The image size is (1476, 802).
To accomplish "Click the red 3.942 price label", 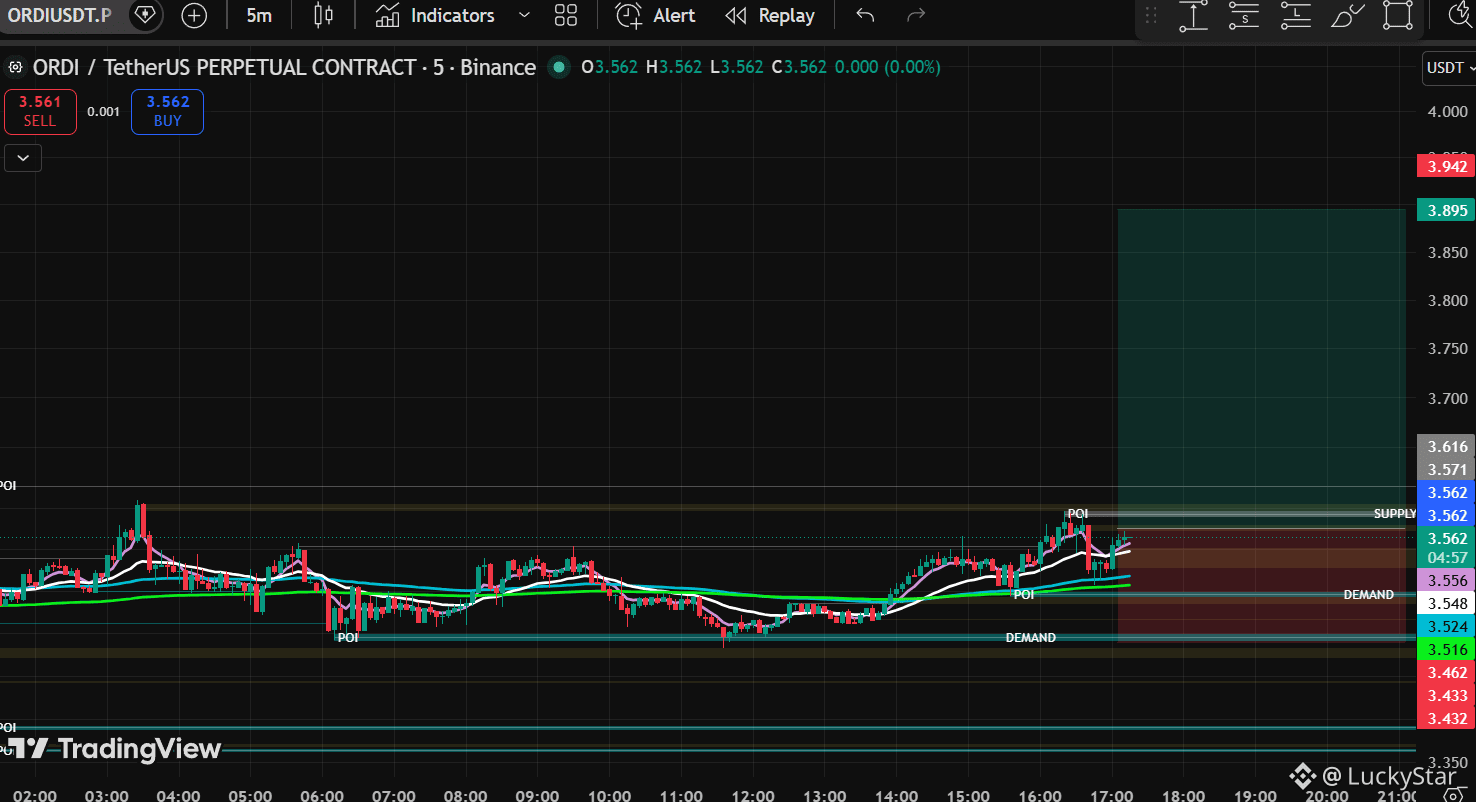I will [1447, 166].
